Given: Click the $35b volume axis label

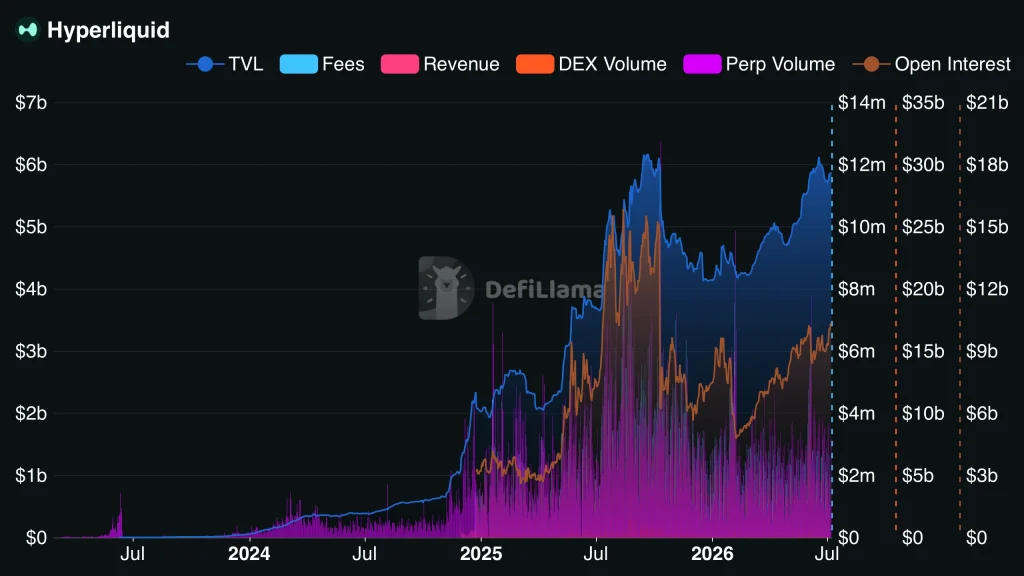Looking at the screenshot, I should point(923,103).
